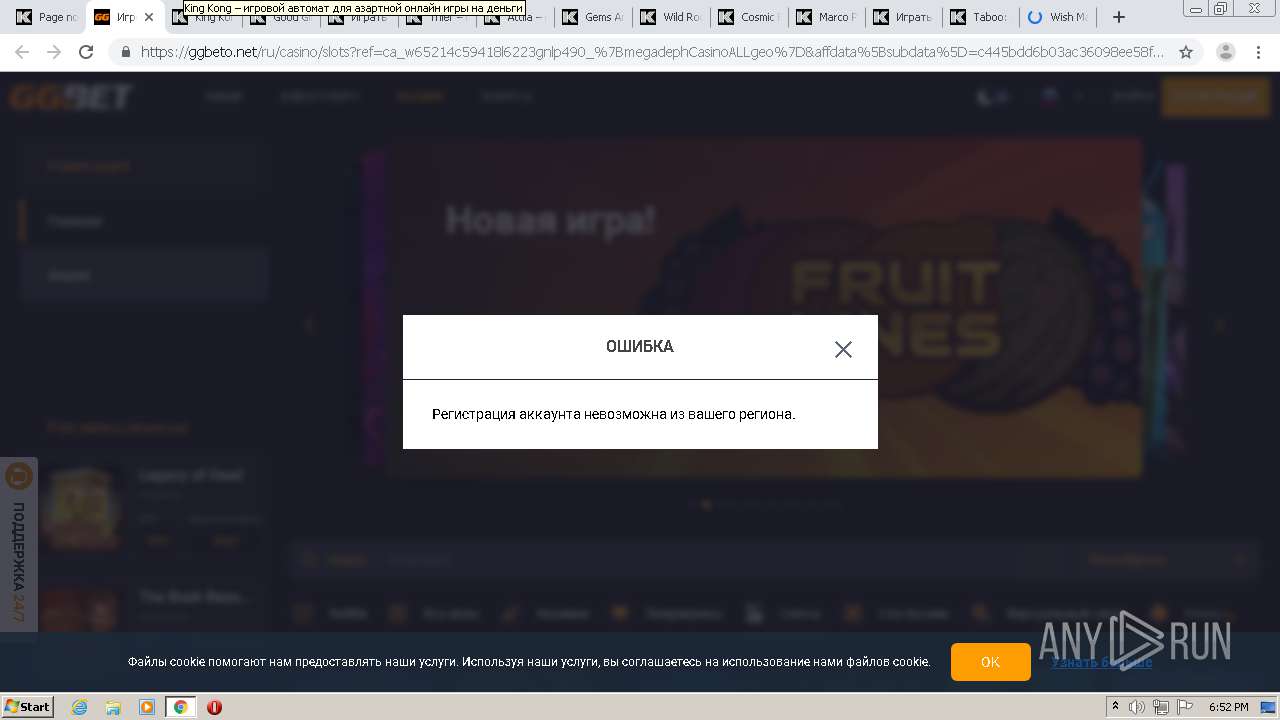This screenshot has height=720, width=1280.
Task: Open a new browser tab
Action: click(1119, 17)
